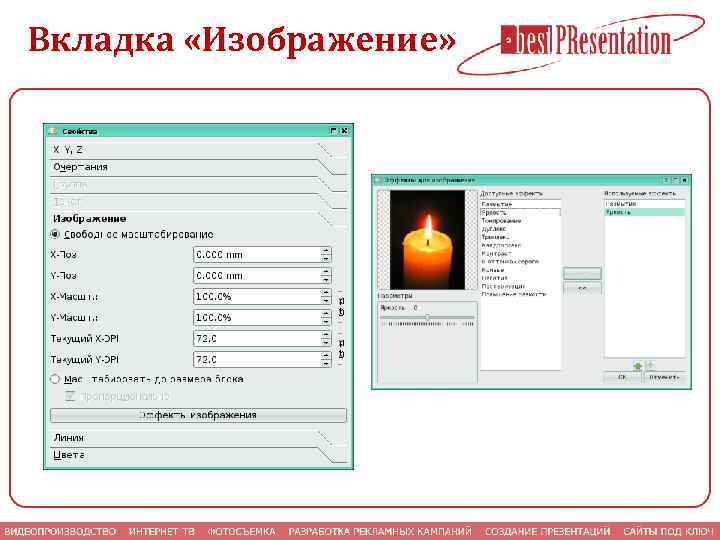
Task: Click the remove-effect << button
Action: pyautogui.click(x=582, y=288)
